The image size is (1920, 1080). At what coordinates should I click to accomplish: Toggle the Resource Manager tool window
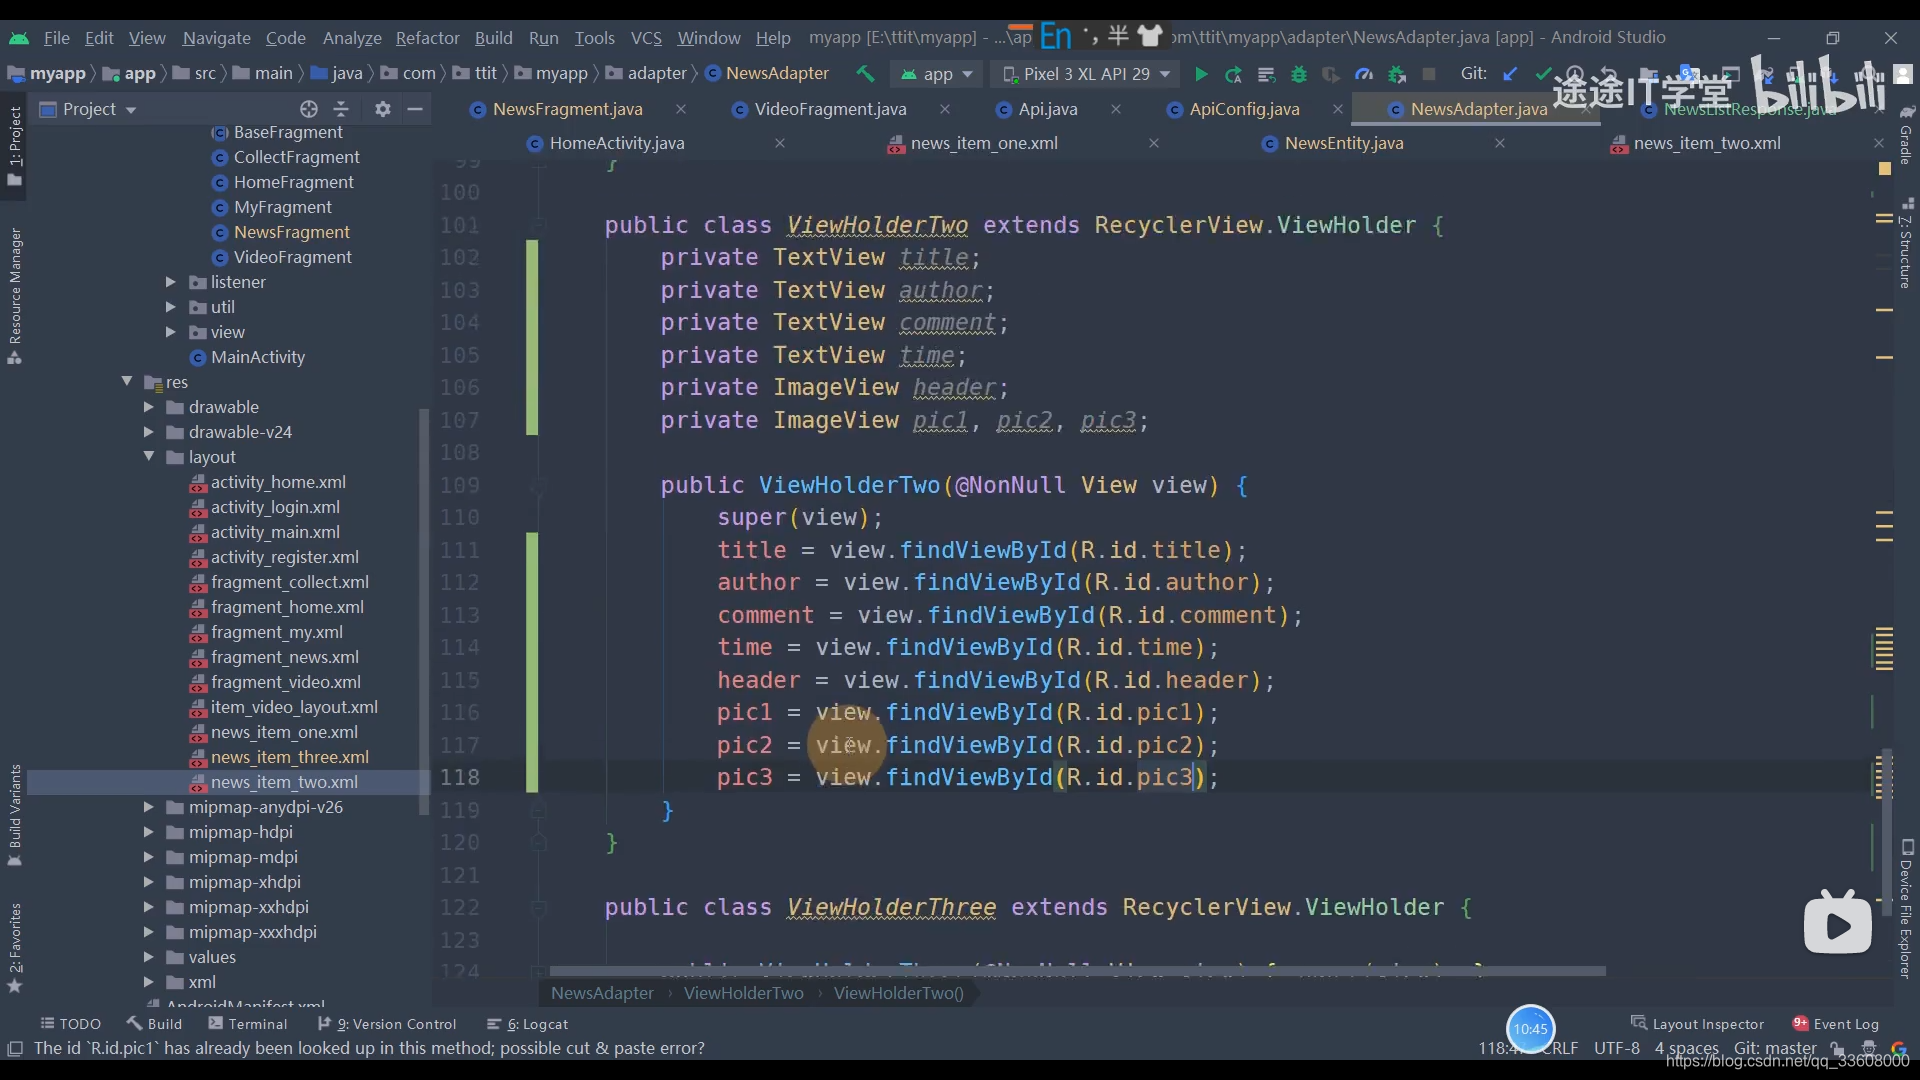tap(15, 295)
